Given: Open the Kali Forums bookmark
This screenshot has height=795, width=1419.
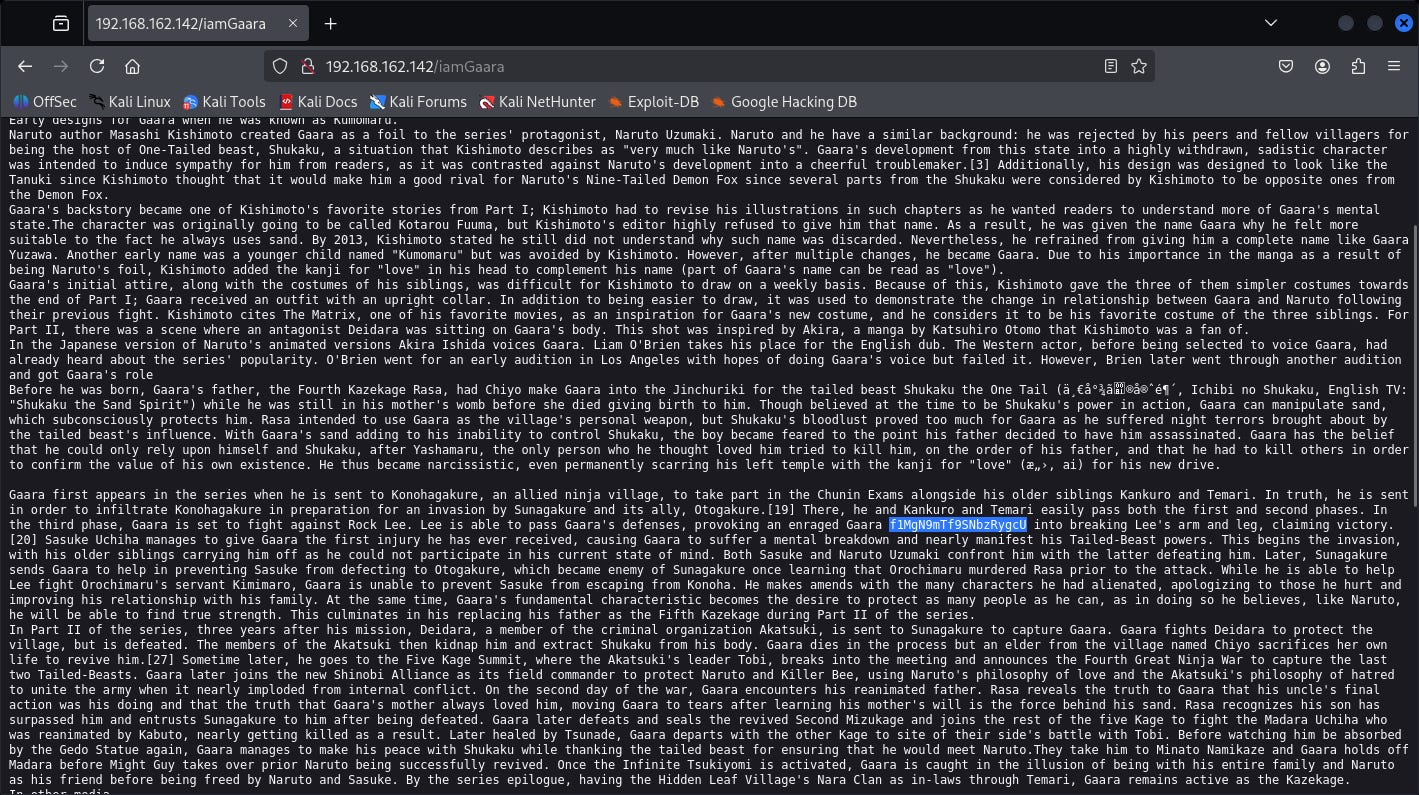Looking at the screenshot, I should [418, 101].
